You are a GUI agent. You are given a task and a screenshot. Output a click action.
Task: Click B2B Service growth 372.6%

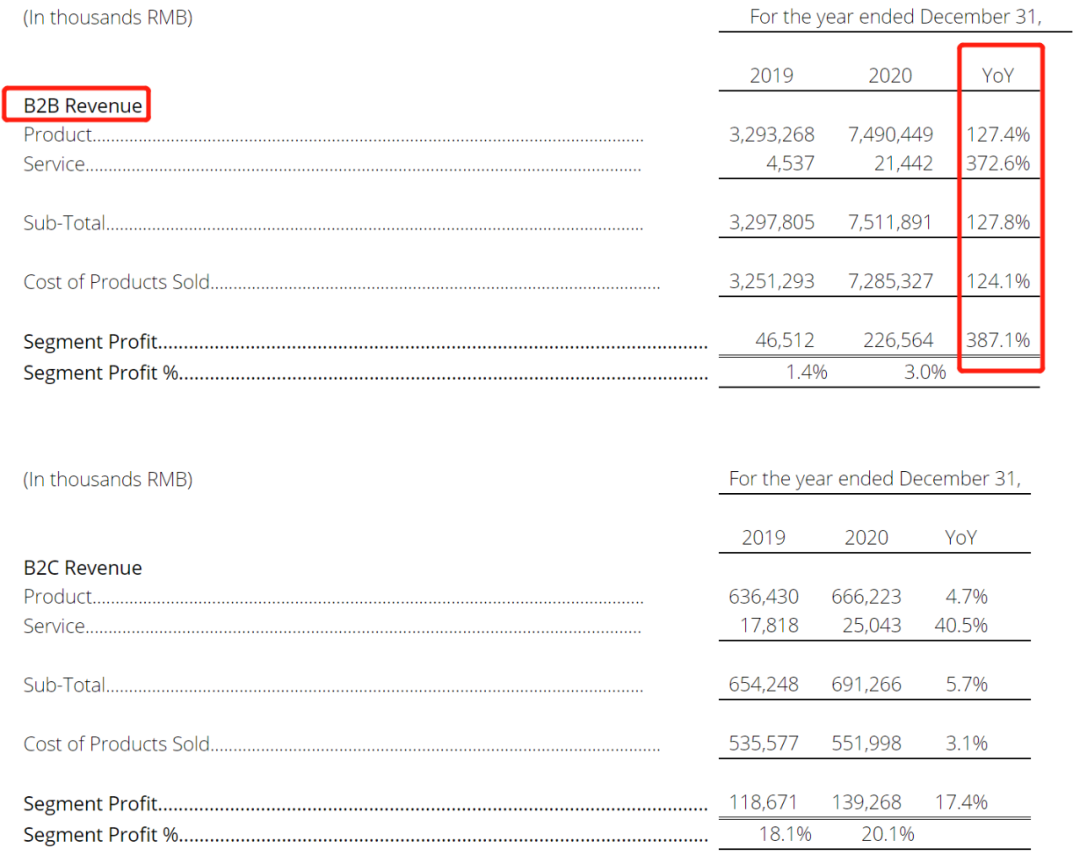pyautogui.click(x=997, y=164)
